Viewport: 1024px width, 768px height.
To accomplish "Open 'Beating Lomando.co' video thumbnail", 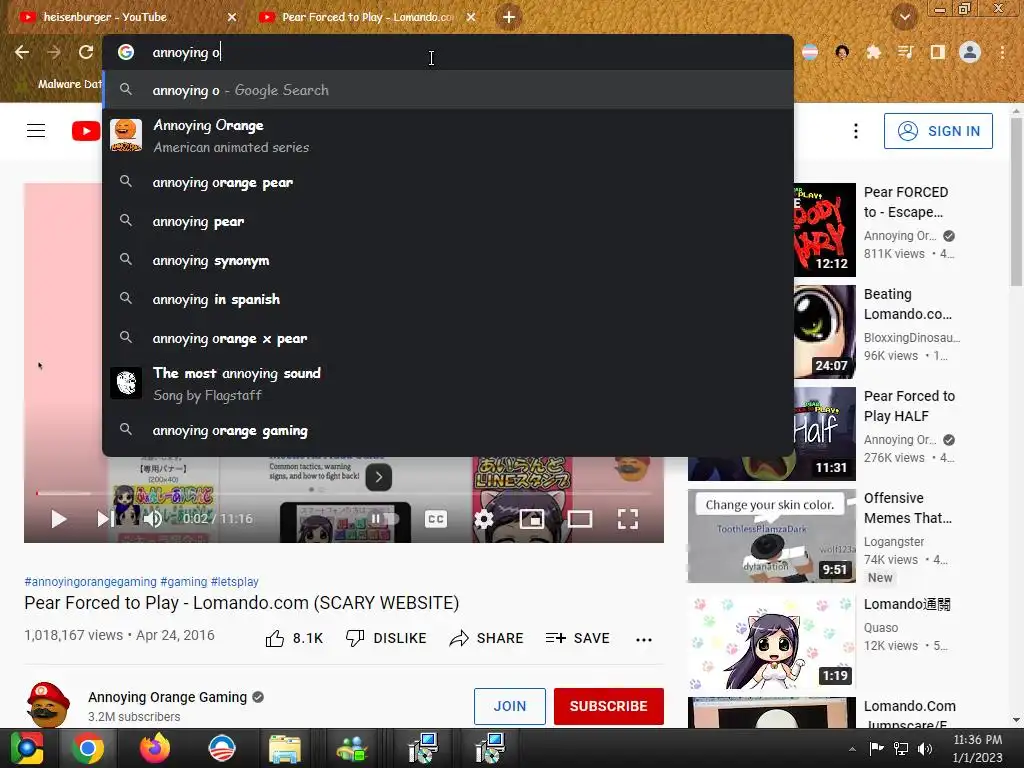I will click(x=825, y=332).
